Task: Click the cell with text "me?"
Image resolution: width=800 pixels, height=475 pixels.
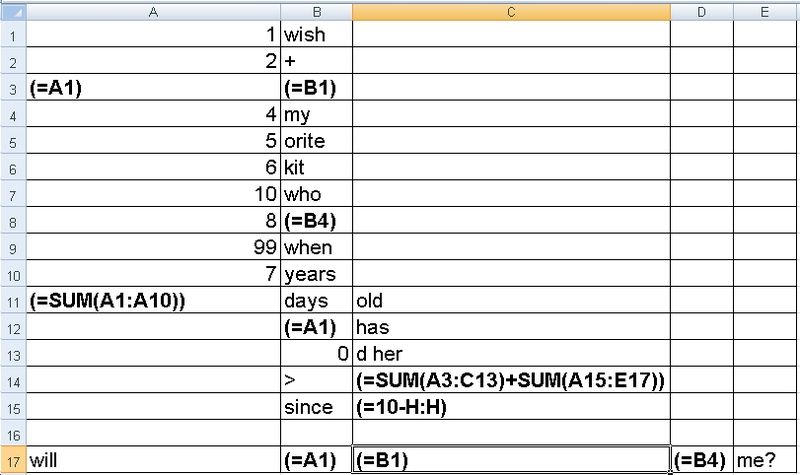Action: point(766,460)
